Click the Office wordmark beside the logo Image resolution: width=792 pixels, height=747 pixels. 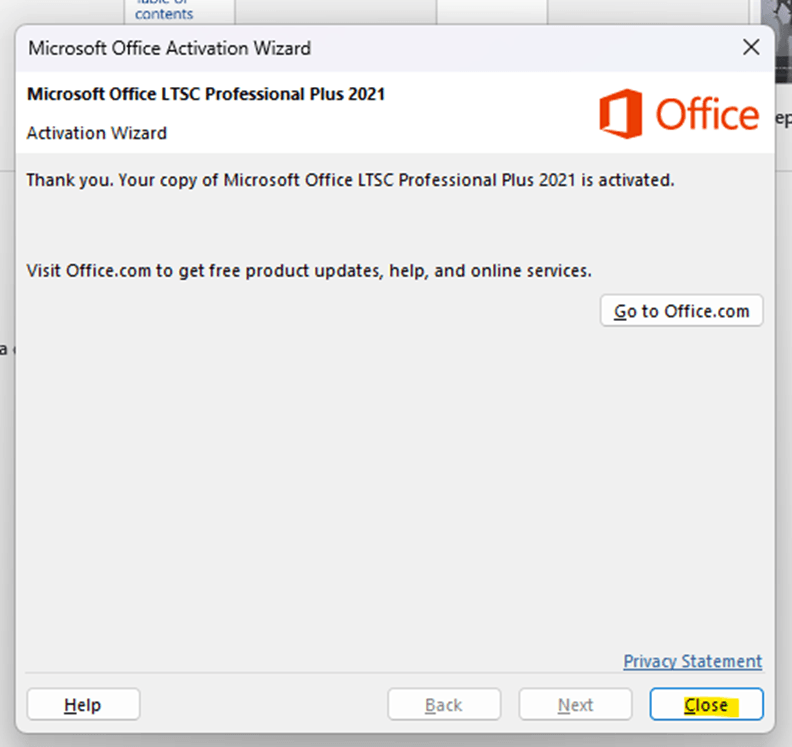tap(707, 115)
